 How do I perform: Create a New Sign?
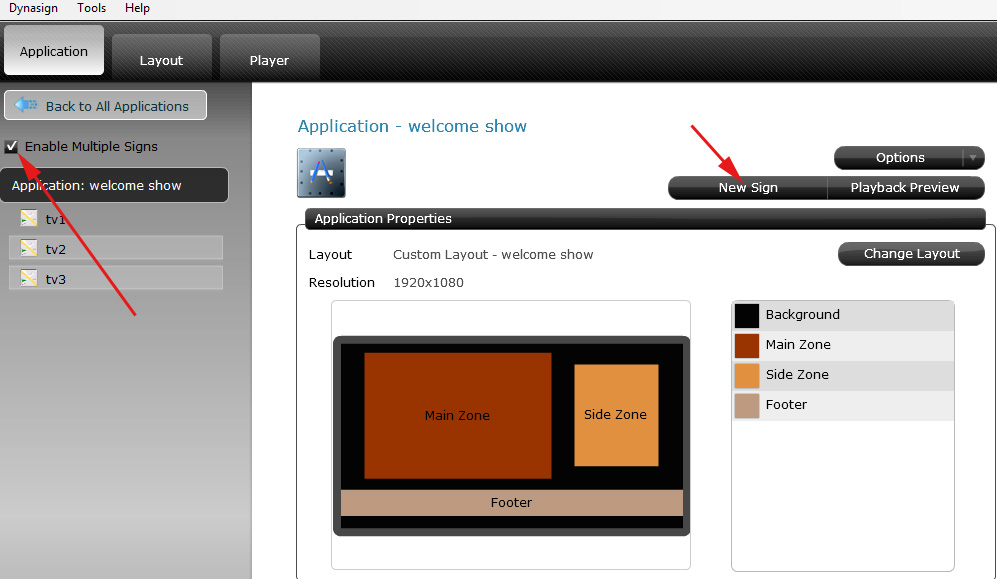(x=748, y=188)
